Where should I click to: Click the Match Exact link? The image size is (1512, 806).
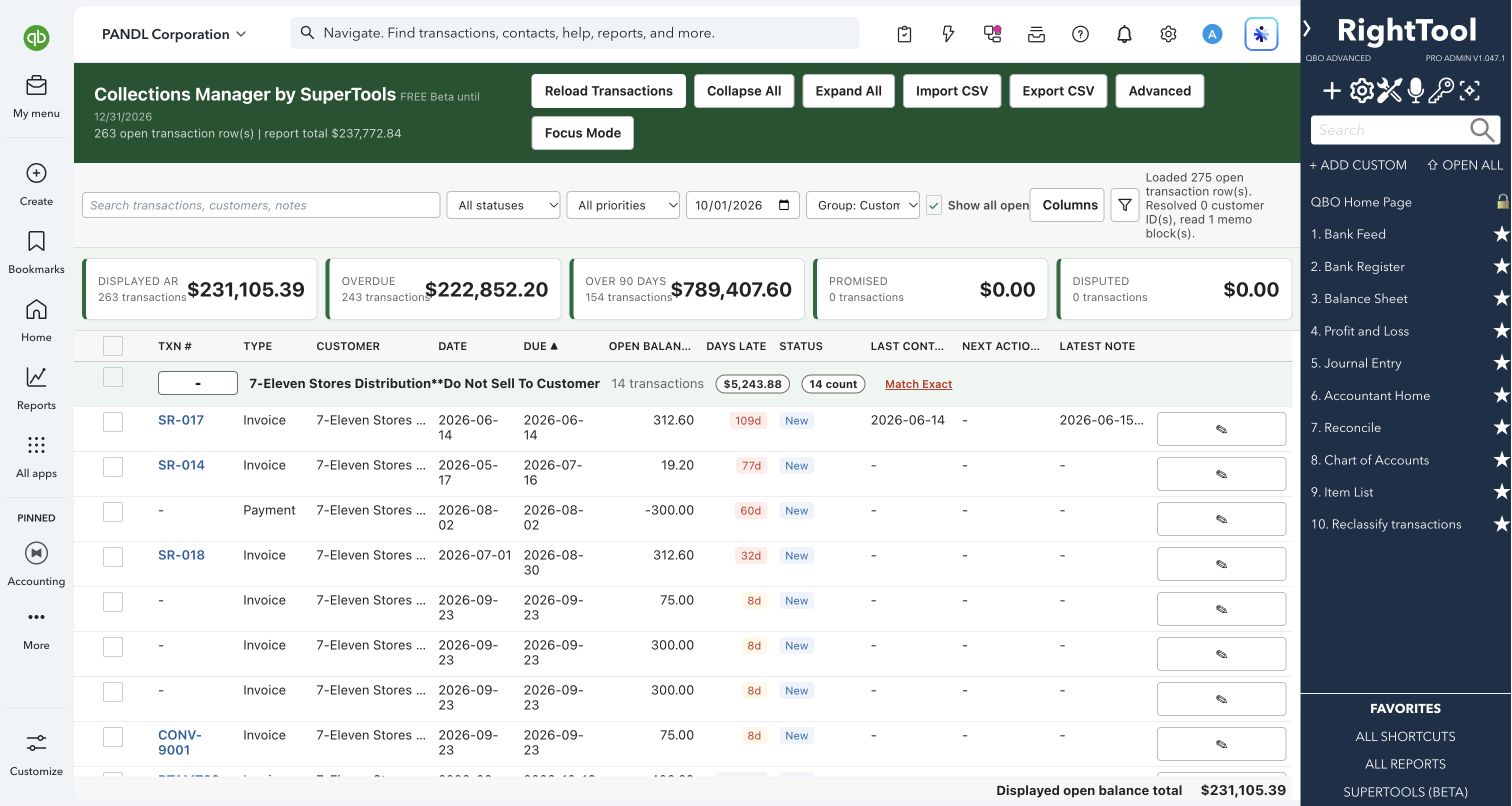[918, 384]
